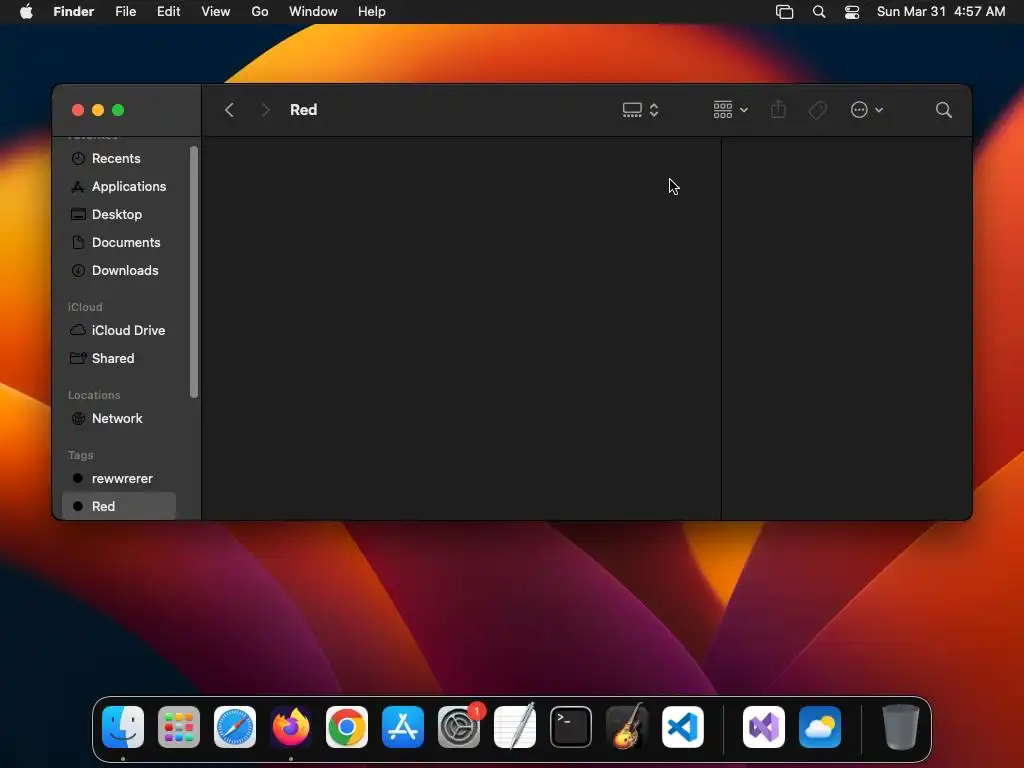Launch Visual Studio Code from the Dock
Viewport: 1024px width, 768px height.
682,726
